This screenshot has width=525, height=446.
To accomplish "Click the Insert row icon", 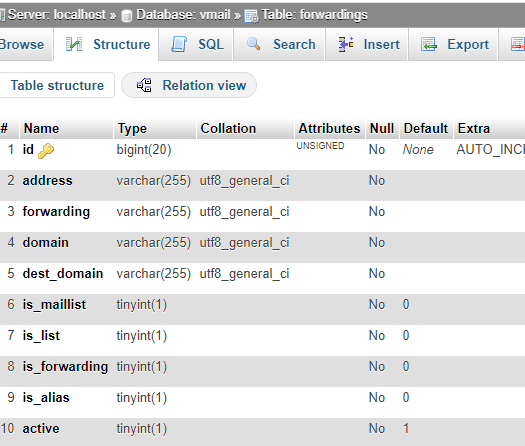I will click(x=346, y=44).
